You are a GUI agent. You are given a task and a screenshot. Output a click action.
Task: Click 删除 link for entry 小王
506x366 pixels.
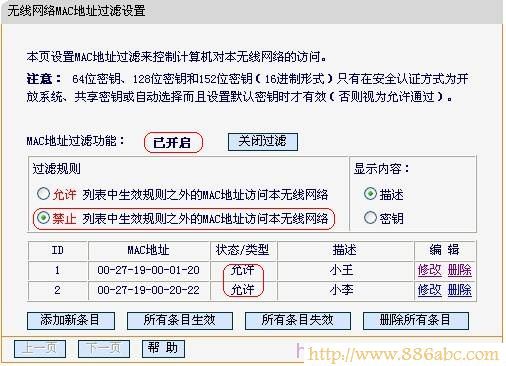point(460,270)
